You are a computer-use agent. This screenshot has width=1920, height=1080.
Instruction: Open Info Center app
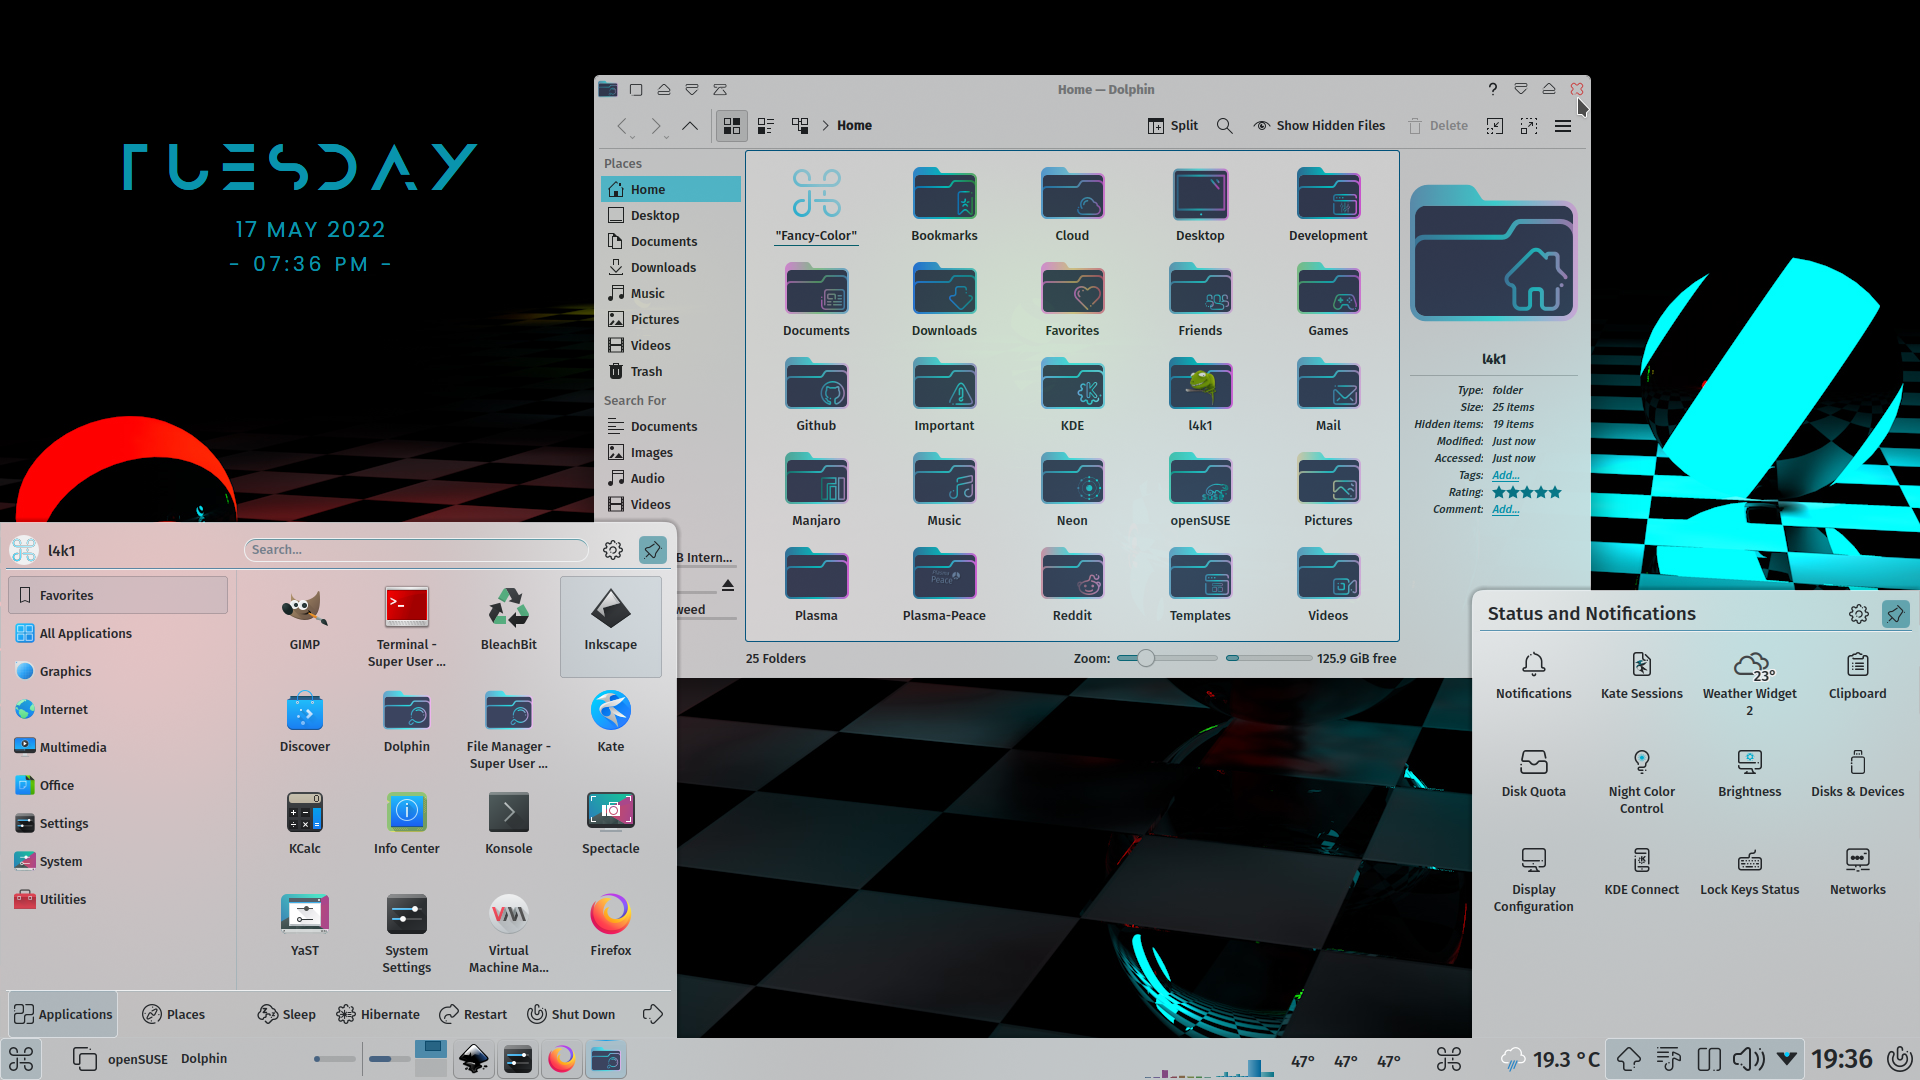[x=407, y=824]
